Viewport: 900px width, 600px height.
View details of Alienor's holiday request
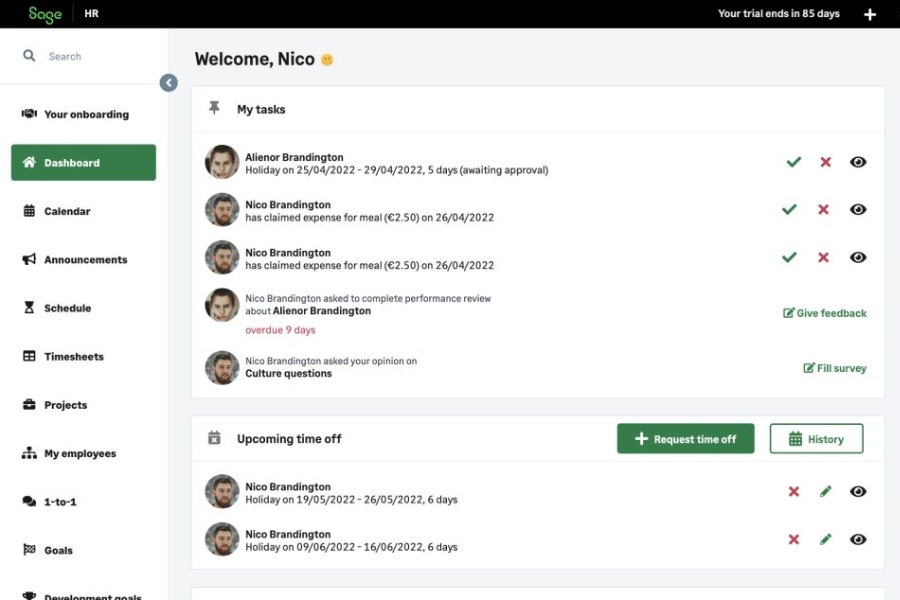pos(858,162)
